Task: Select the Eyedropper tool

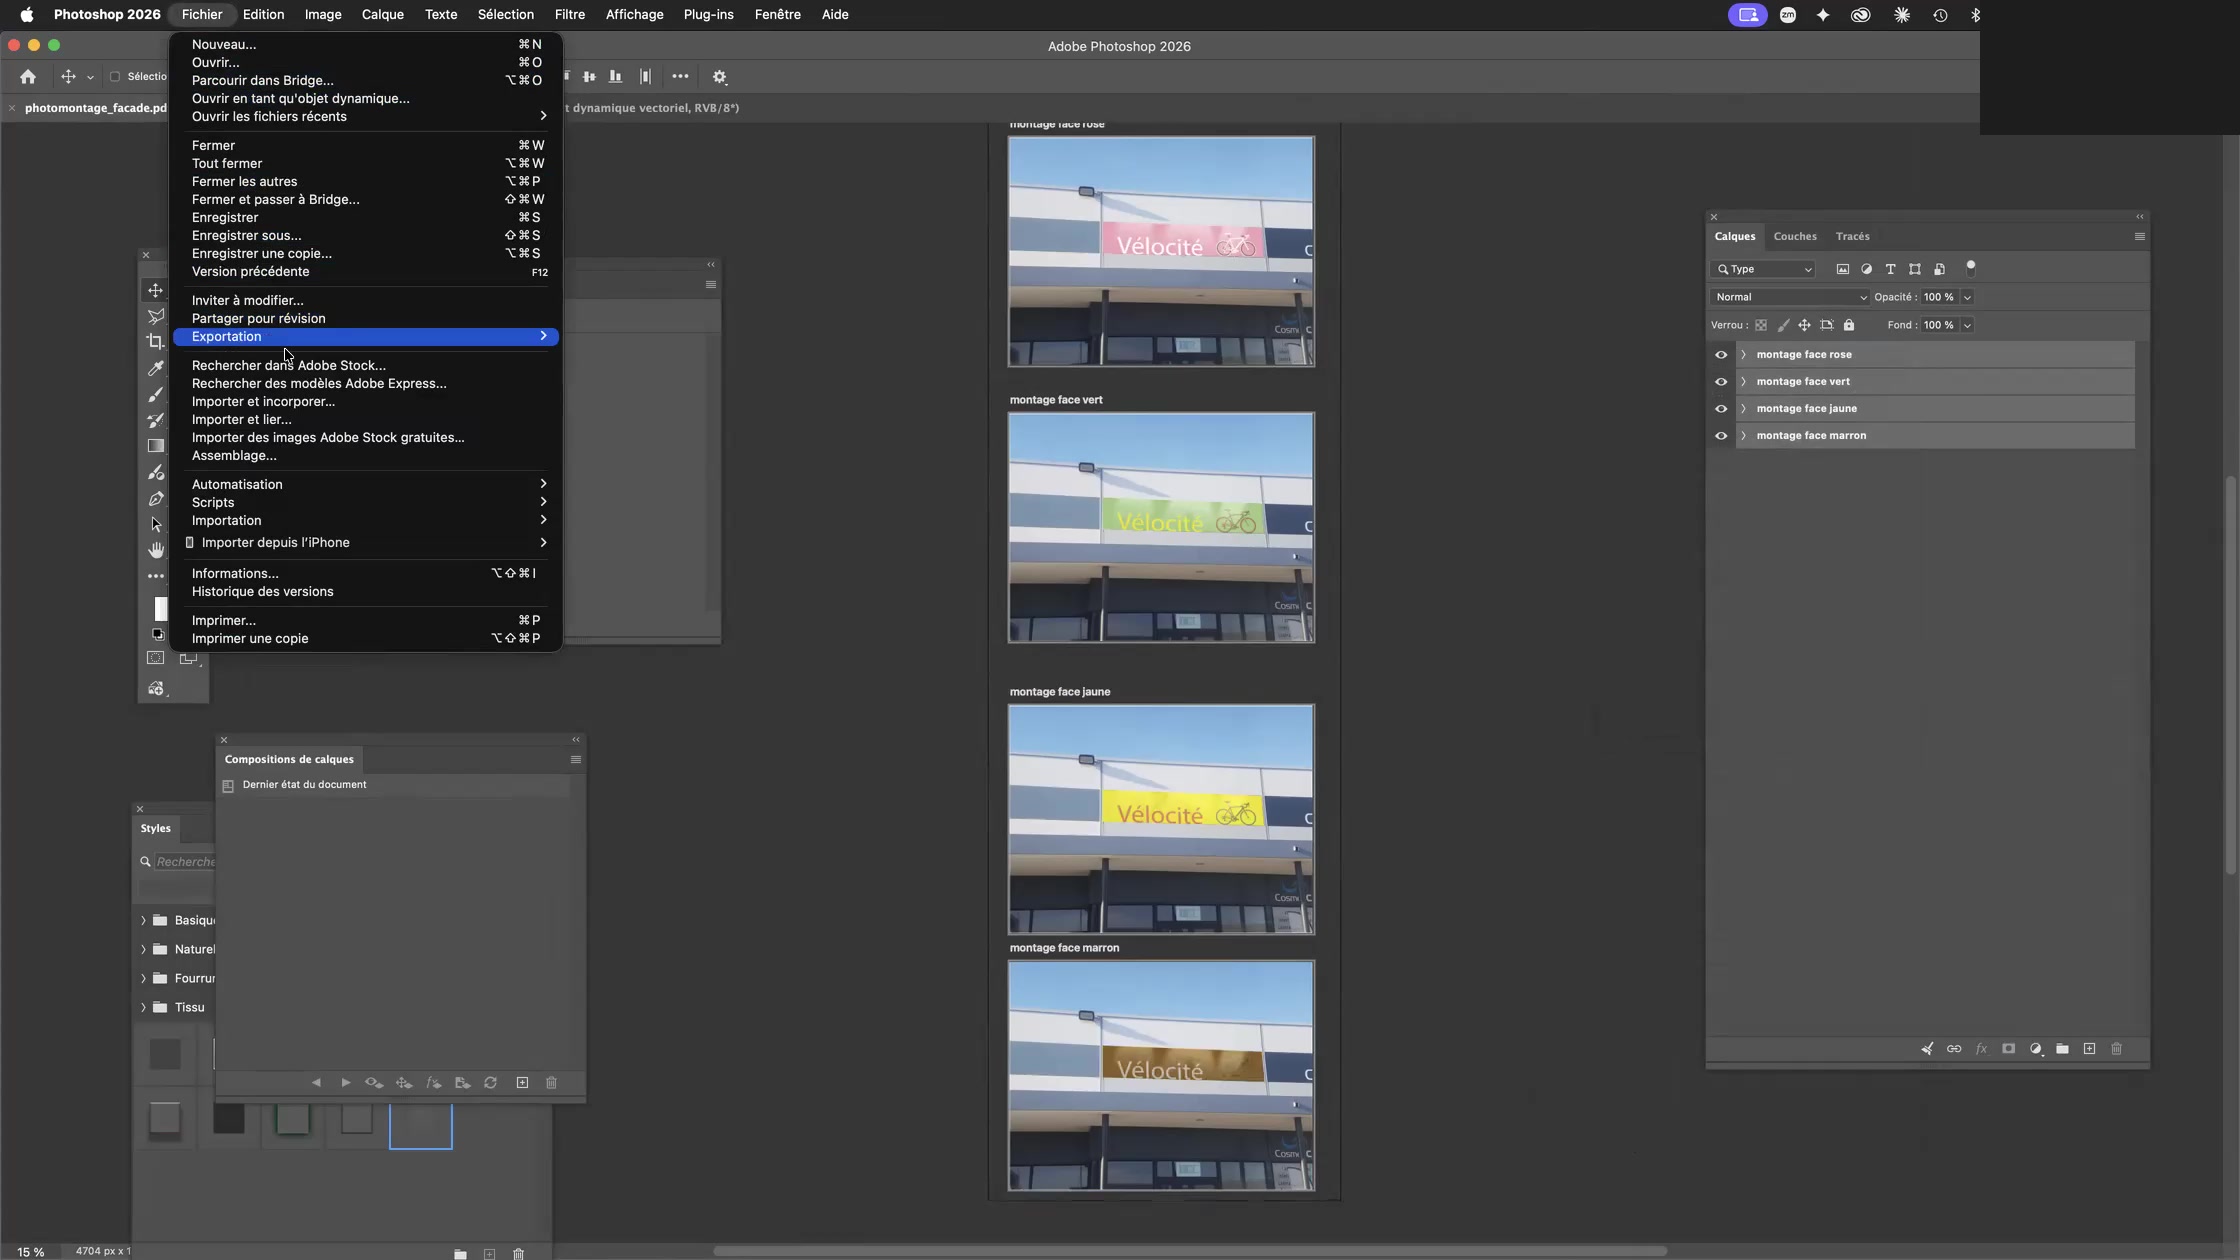Action: 155,368
